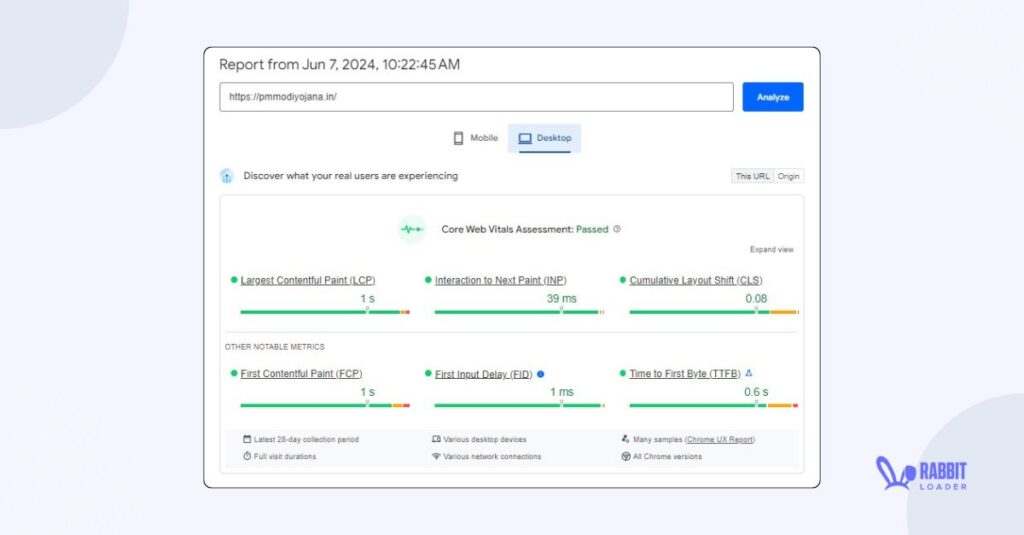Open Core Web Vitals Assessment help icon

click(x=617, y=229)
